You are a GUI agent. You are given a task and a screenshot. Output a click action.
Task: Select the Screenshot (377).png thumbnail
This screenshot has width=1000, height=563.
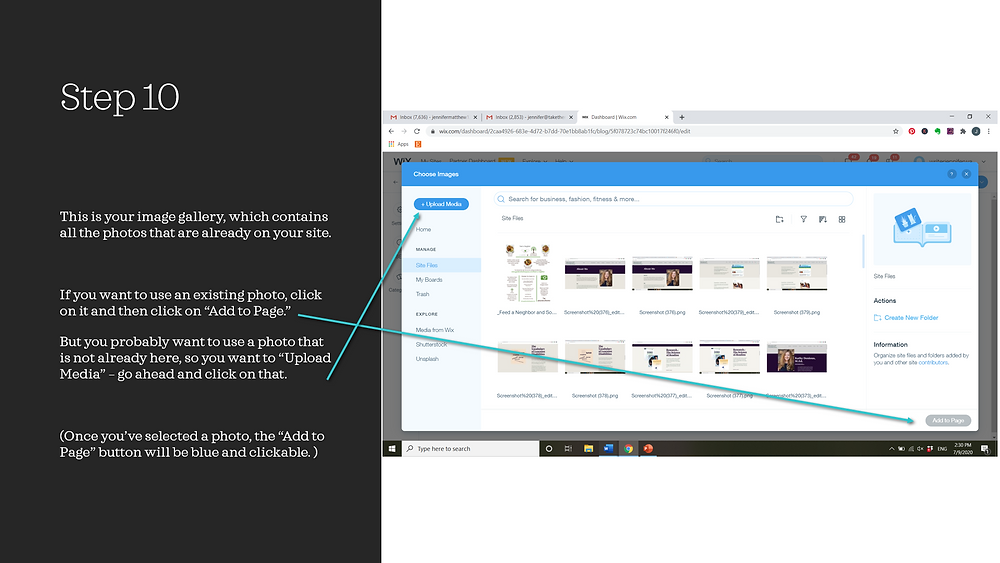(730, 357)
